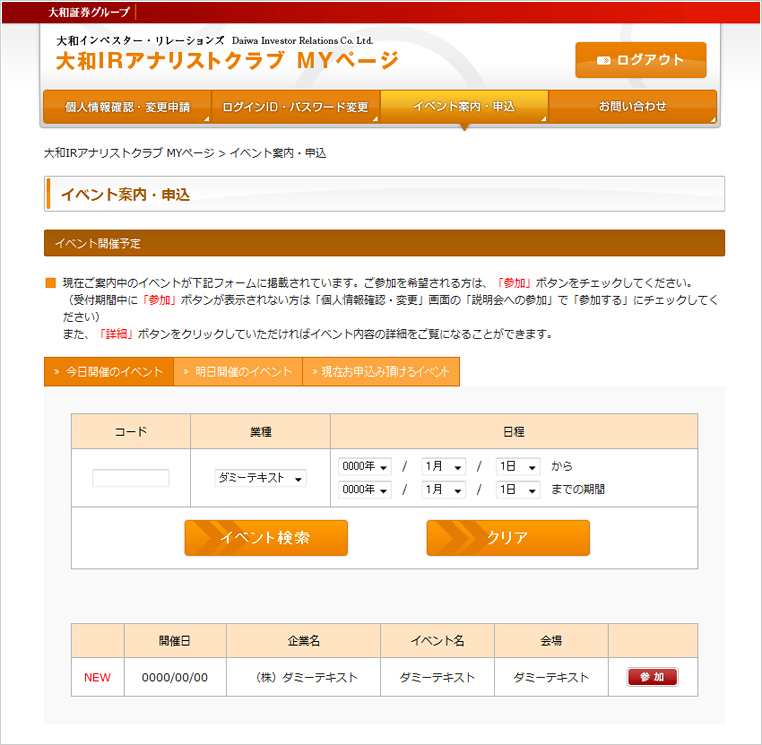Open end month dropdown before までの期間
Image resolution: width=762 pixels, height=745 pixels.
click(x=443, y=489)
